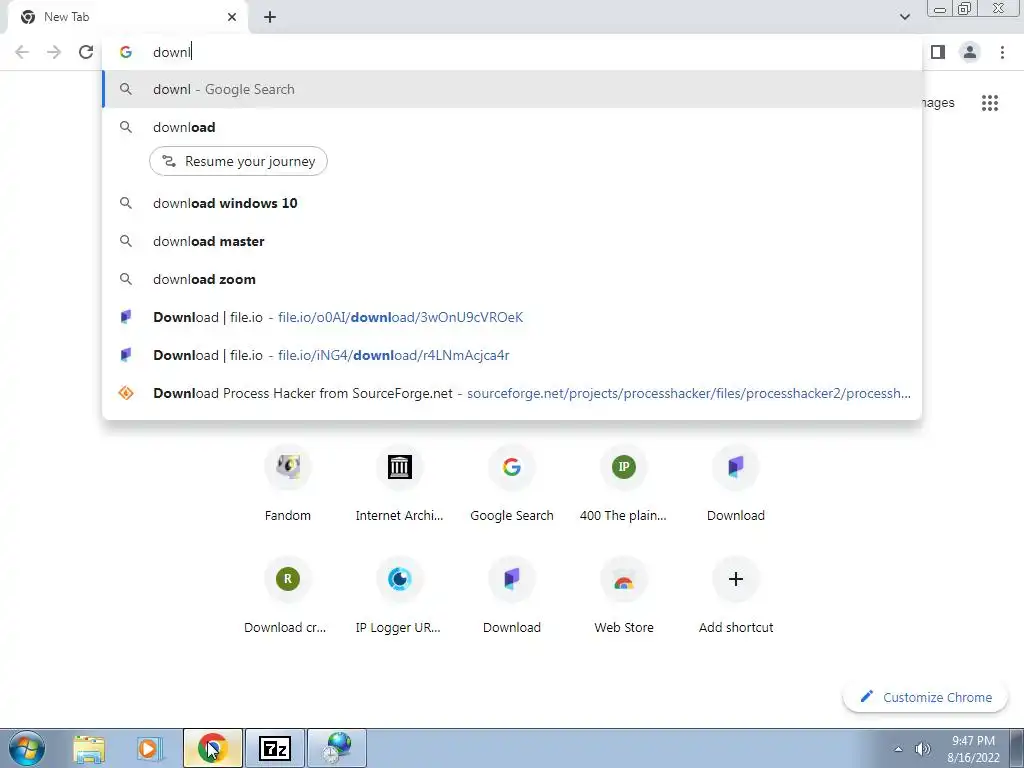Open the Chrome three-dot menu
The height and width of the screenshot is (768, 1024).
1002,52
